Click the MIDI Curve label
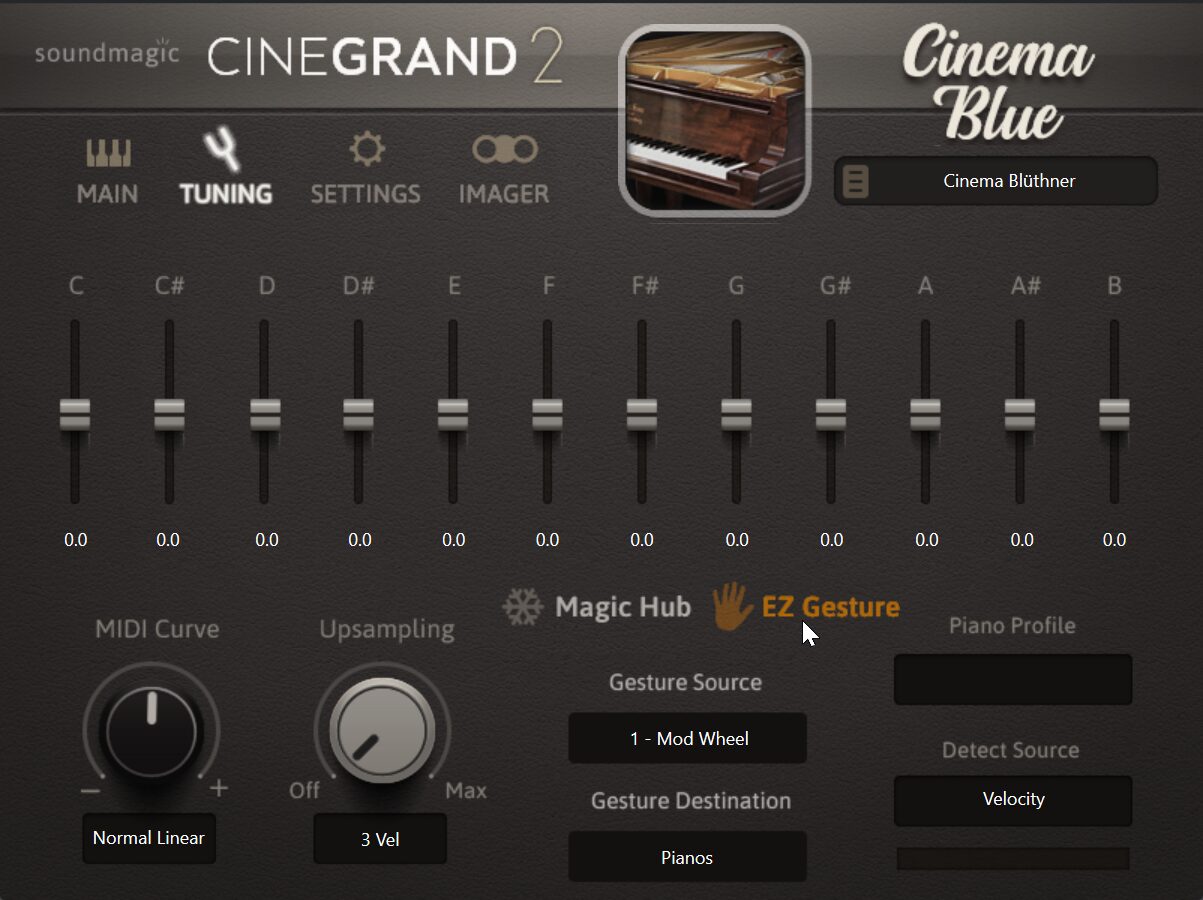The height and width of the screenshot is (900, 1203). click(x=157, y=629)
